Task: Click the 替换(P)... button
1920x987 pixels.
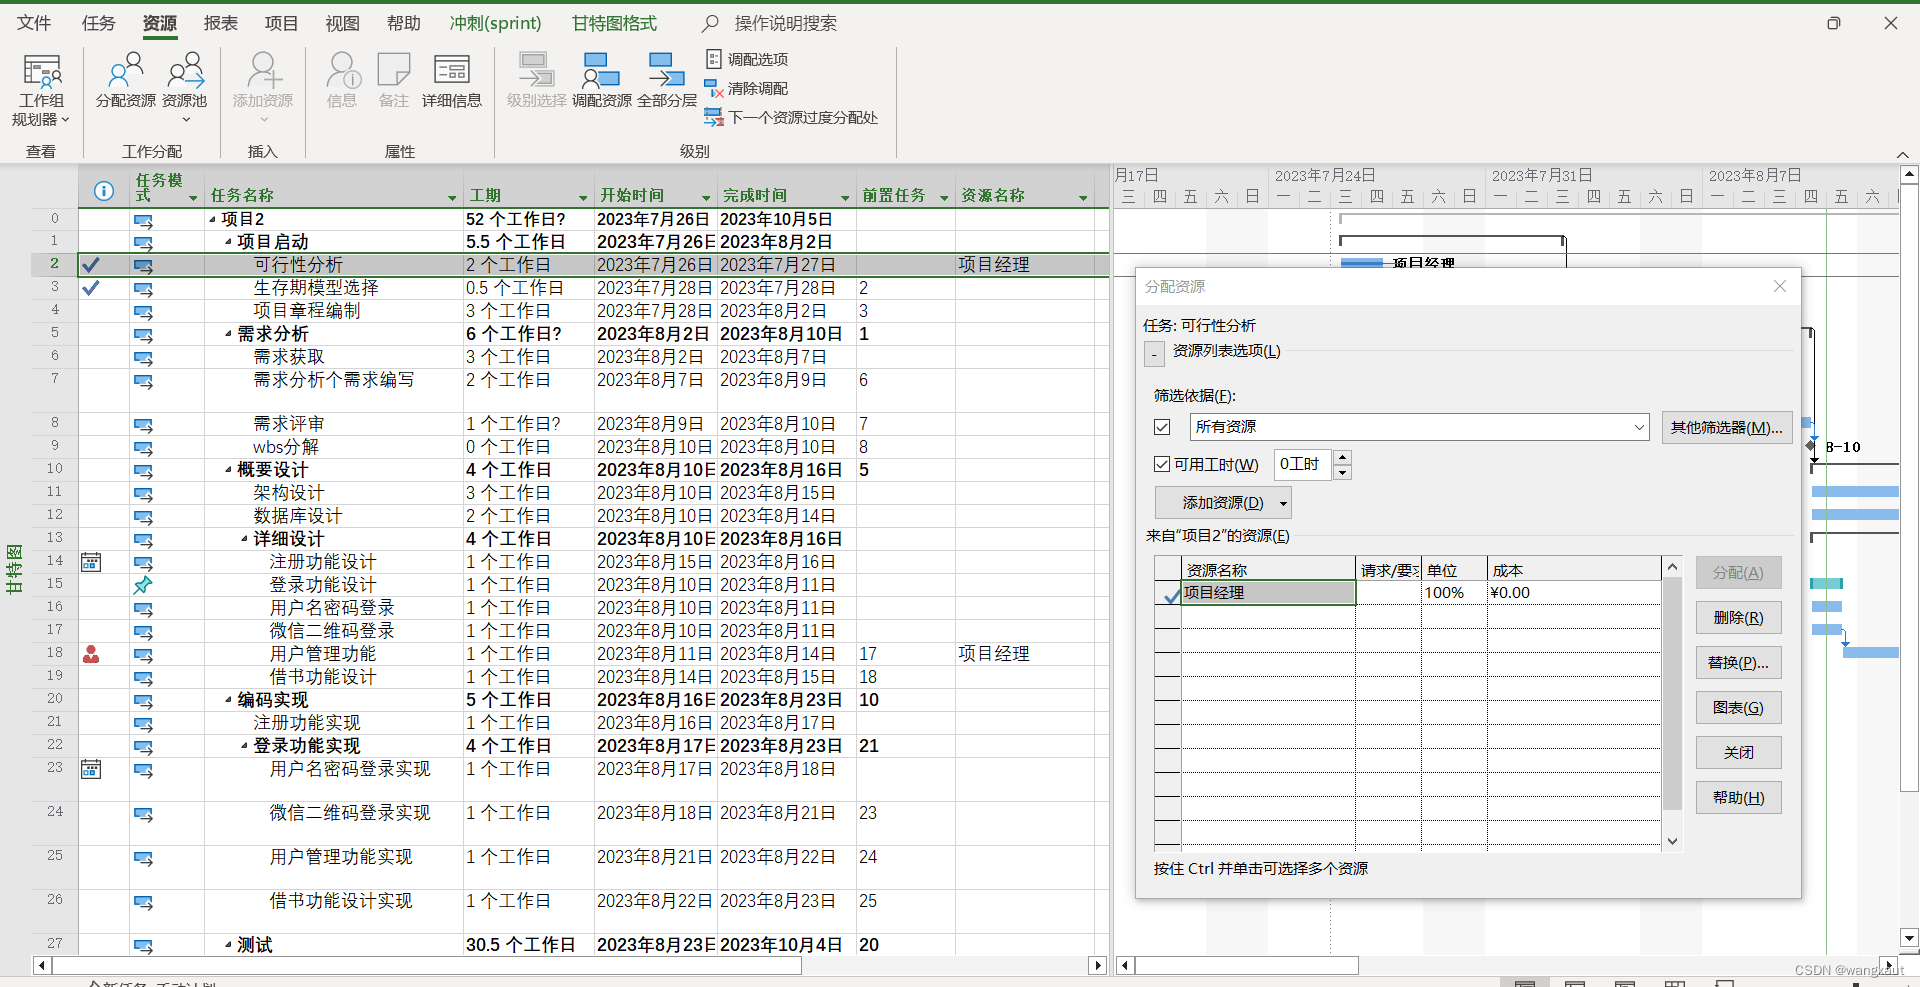Action: 1738,663
